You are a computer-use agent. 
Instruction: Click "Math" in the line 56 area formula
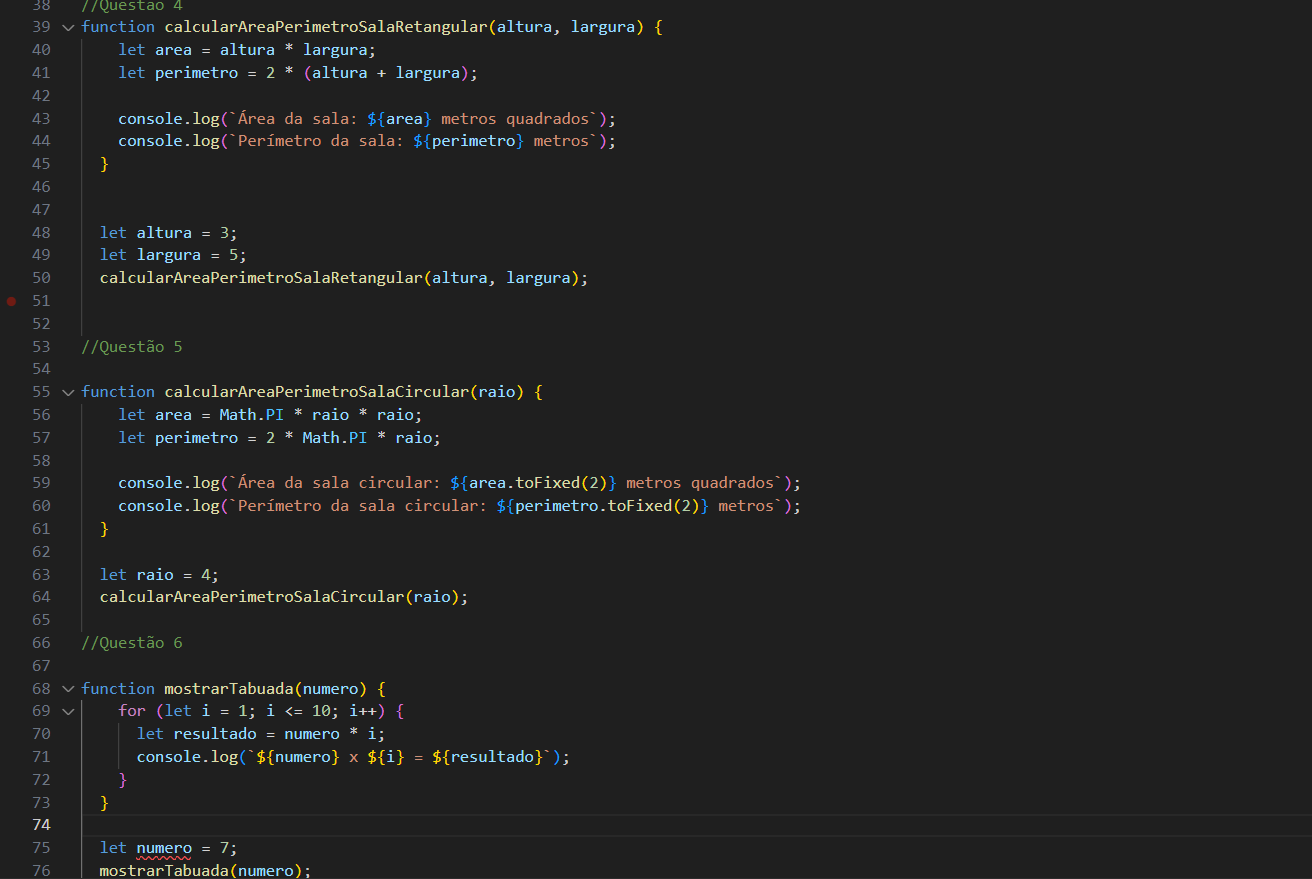point(238,415)
